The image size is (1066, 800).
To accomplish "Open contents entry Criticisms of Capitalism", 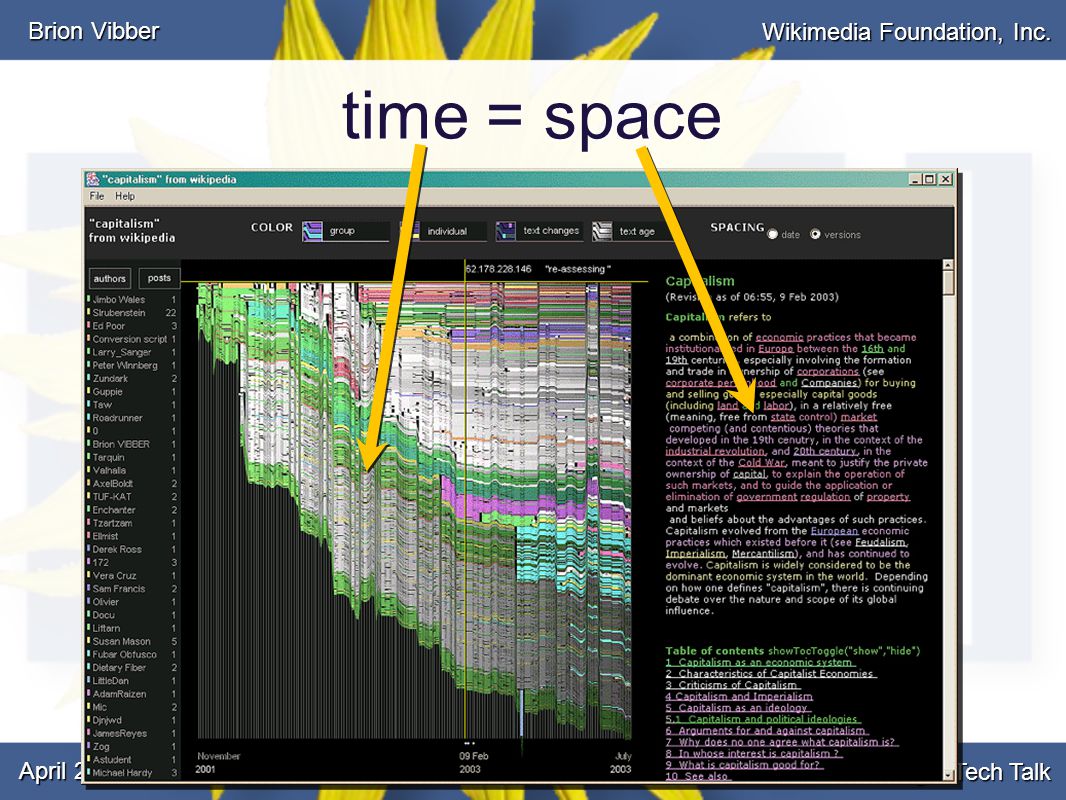I will click(733, 685).
